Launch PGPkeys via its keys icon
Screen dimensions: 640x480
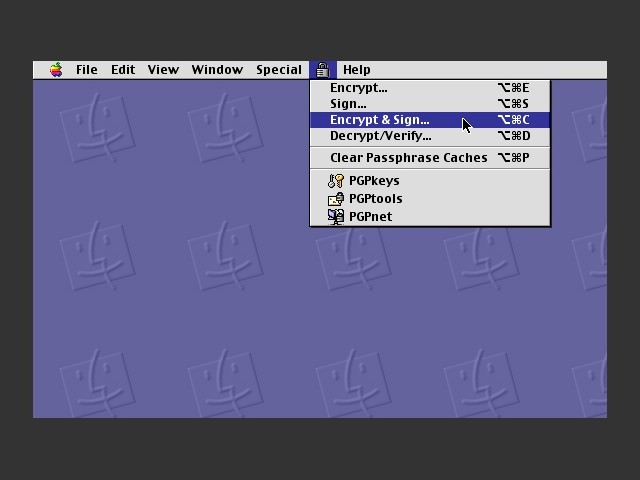[336, 180]
